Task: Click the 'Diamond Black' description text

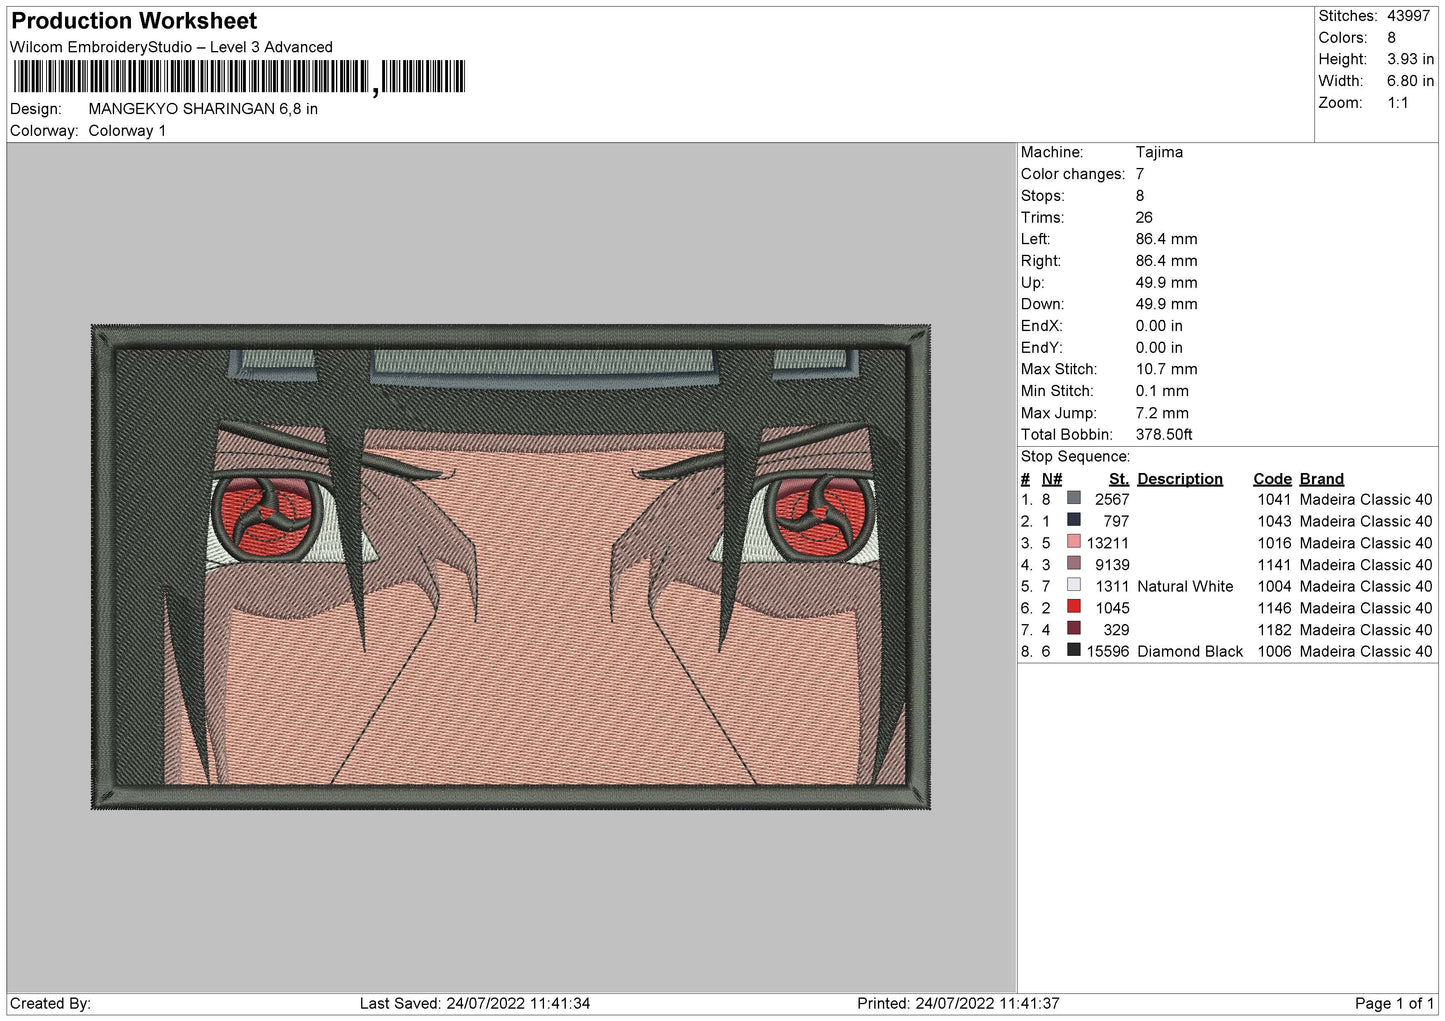Action: click(x=1190, y=651)
